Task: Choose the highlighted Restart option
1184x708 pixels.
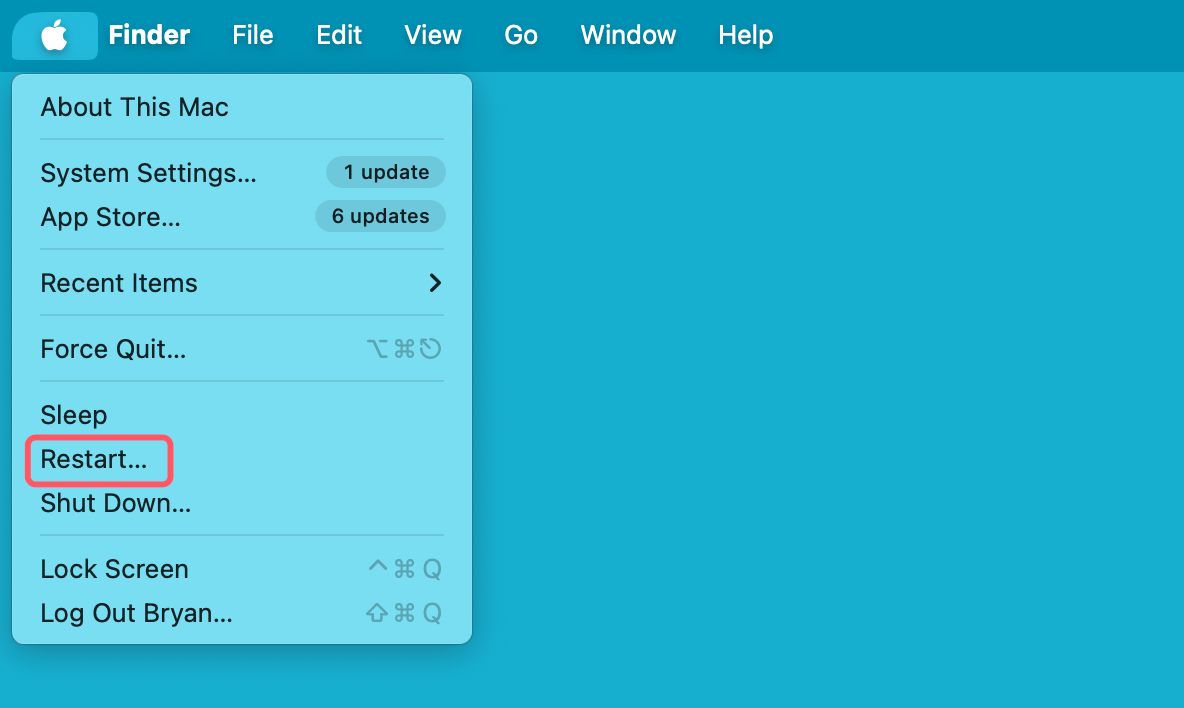Action: [94, 460]
